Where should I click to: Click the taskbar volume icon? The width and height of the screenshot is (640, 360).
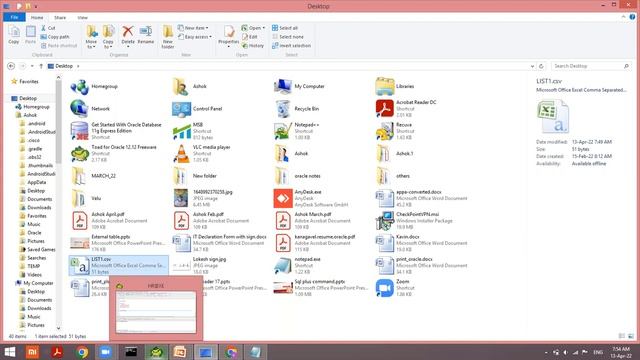[x=566, y=352]
